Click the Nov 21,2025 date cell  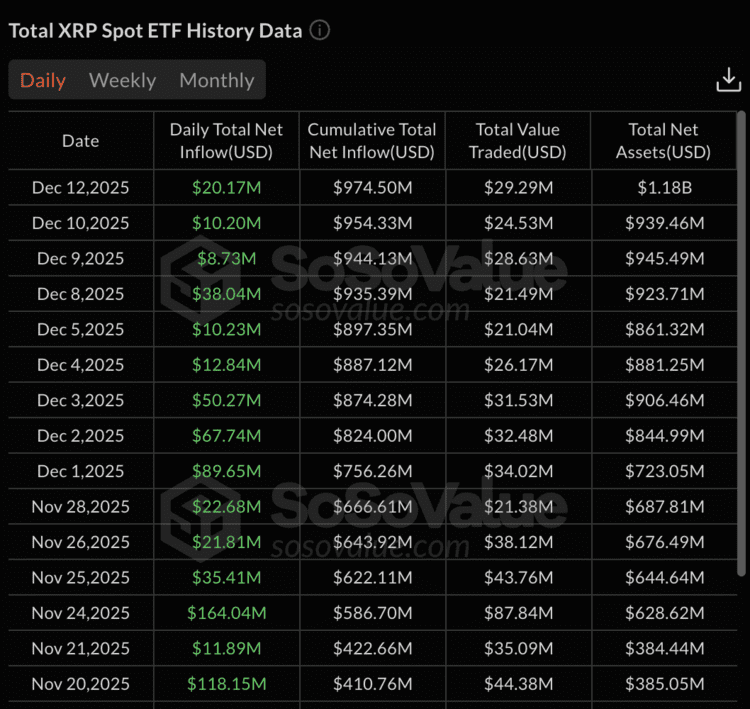coord(80,648)
